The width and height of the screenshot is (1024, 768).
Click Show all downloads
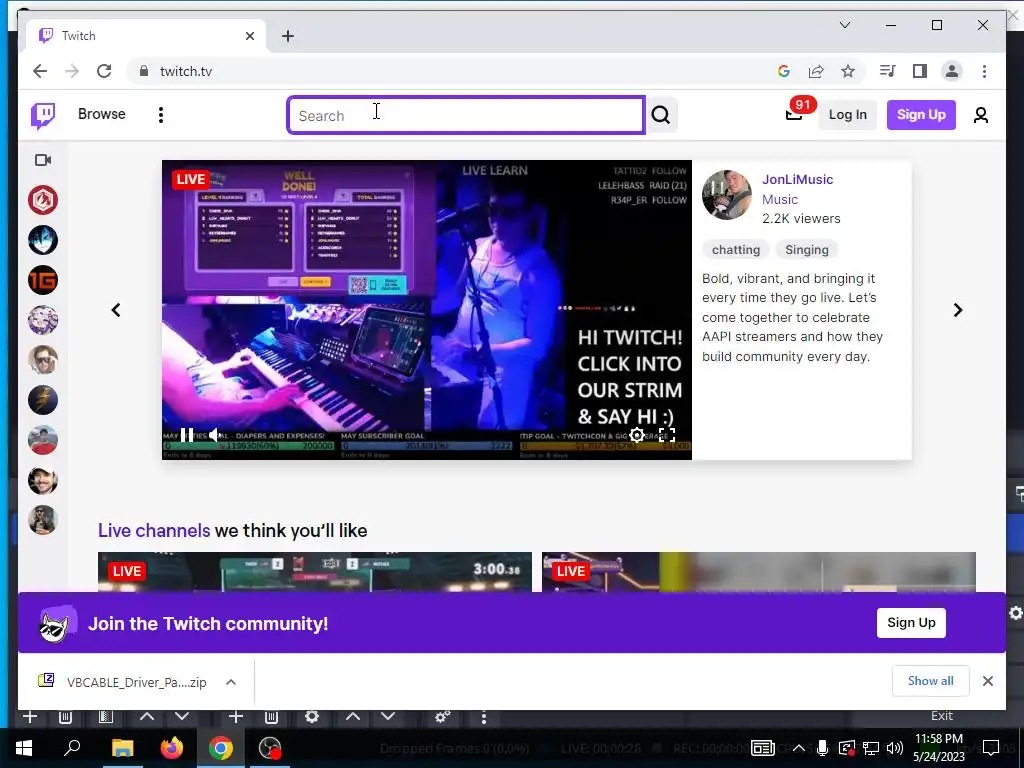point(931,680)
